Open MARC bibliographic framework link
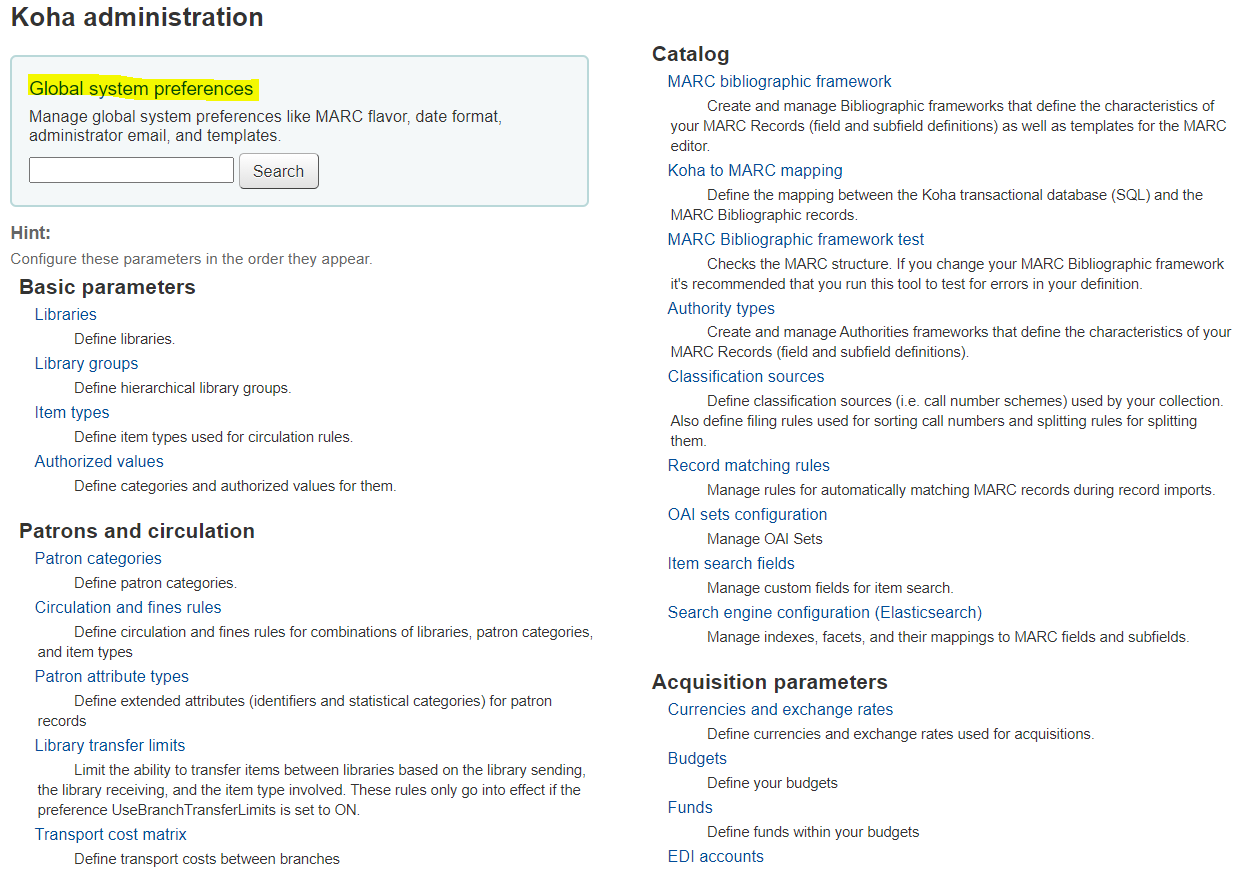This screenshot has height=874, width=1233. [x=779, y=81]
